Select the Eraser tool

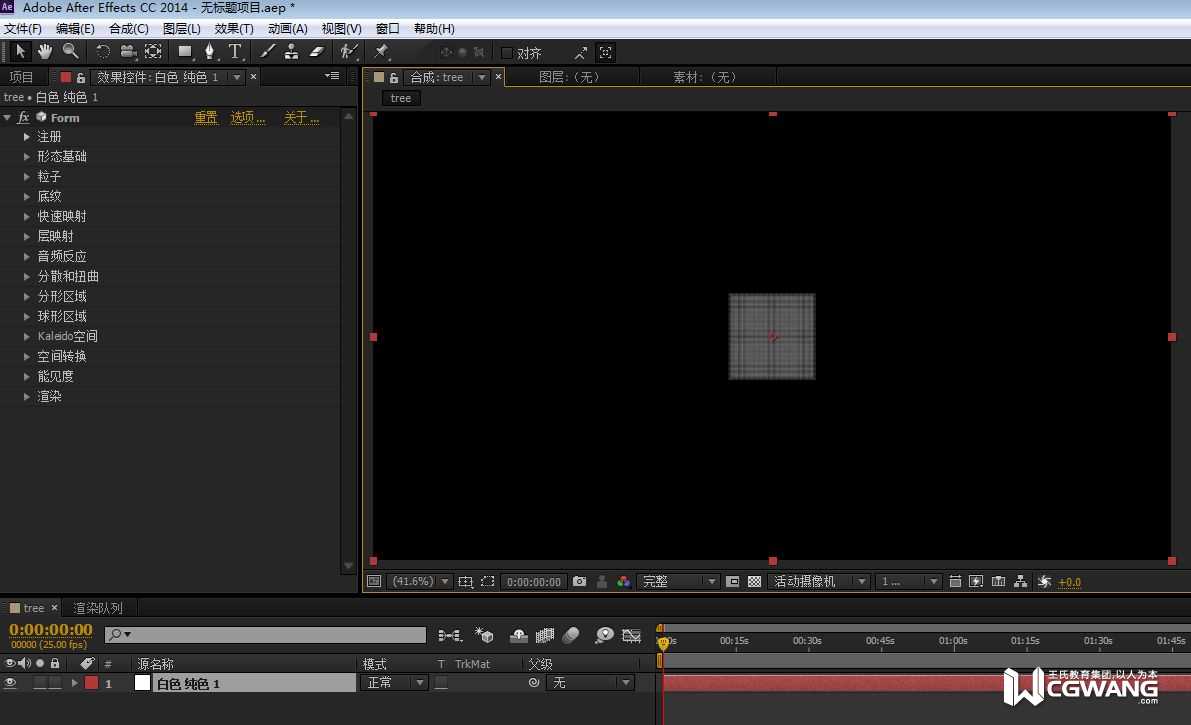click(x=317, y=52)
